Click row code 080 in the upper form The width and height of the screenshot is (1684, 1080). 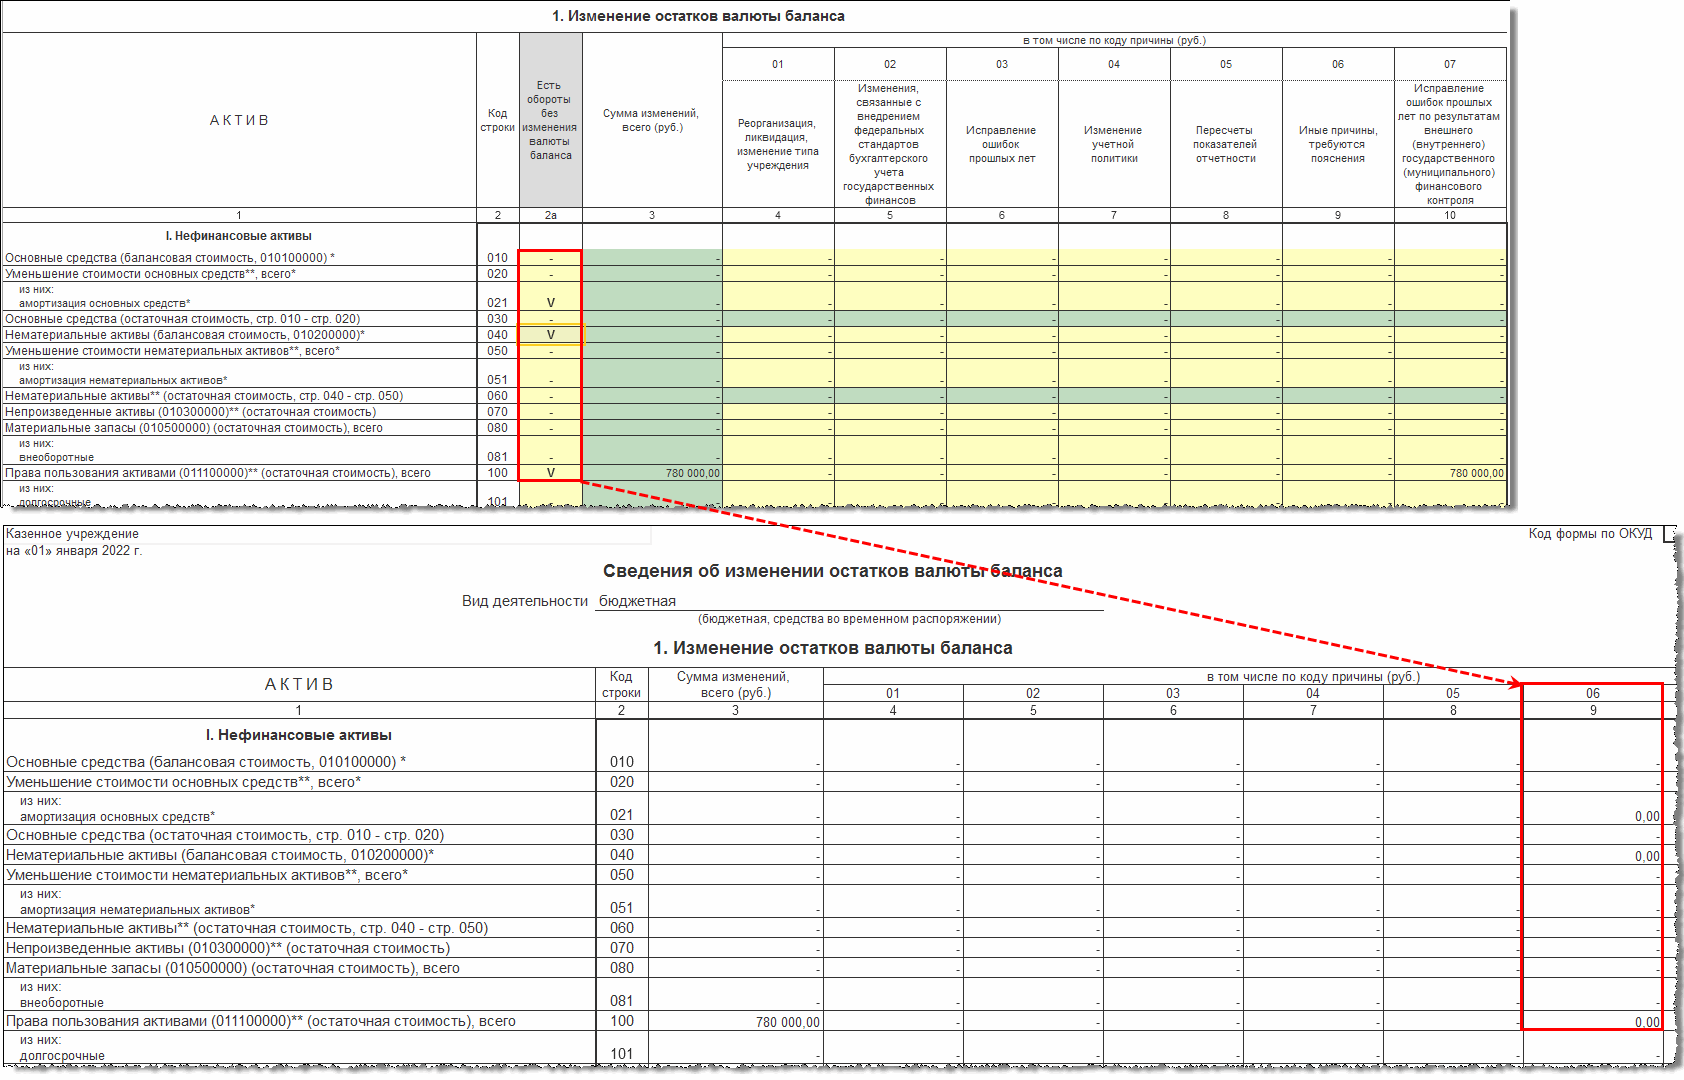[498, 428]
